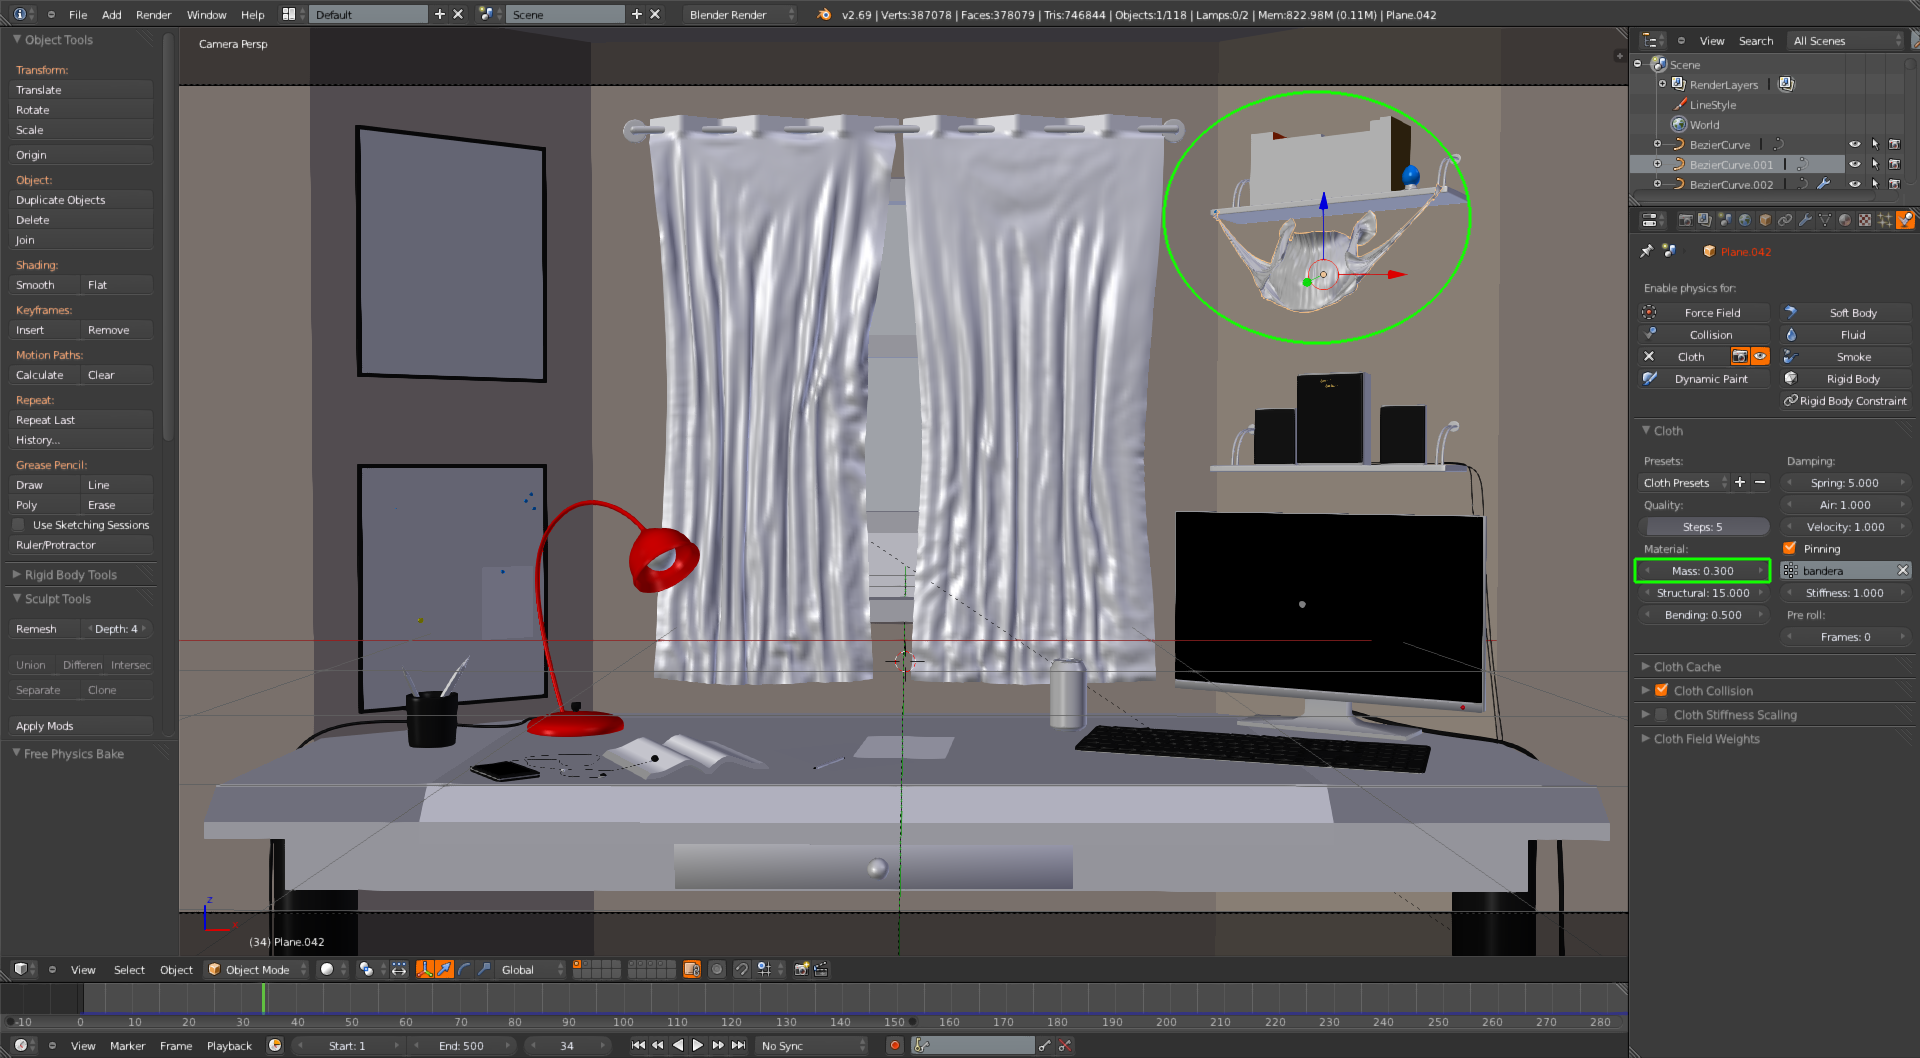Screen dimensions: 1920x1058
Task: Open the World properties tab (globe icon)
Action: (1745, 220)
